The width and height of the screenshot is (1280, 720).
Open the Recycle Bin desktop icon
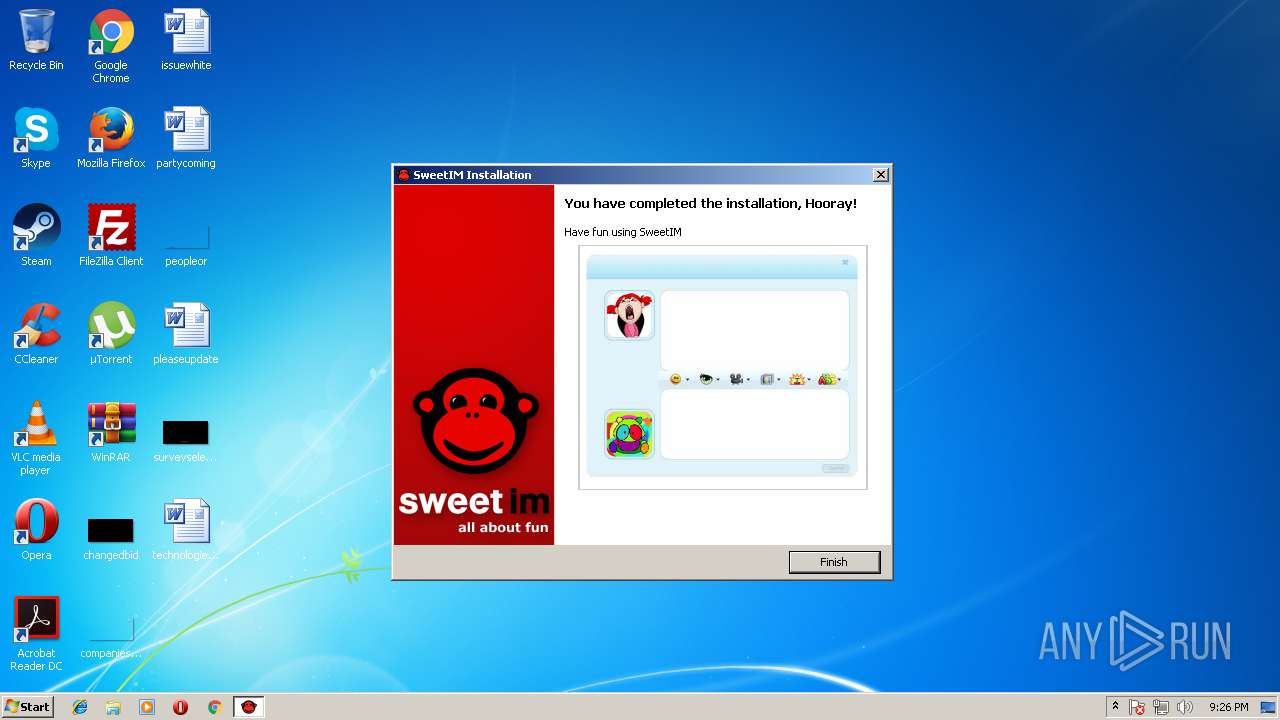tap(36, 40)
